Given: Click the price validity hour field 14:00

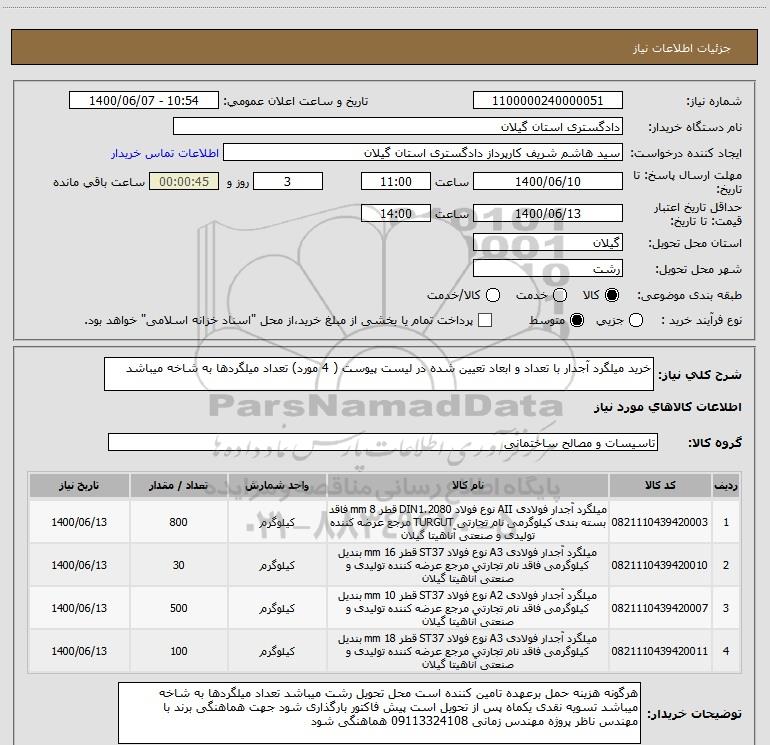Looking at the screenshot, I should pos(396,213).
